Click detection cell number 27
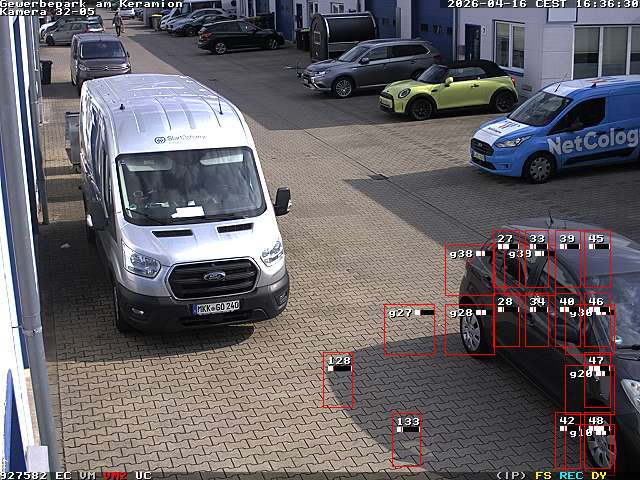This screenshot has height=480, width=640. pos(506,260)
